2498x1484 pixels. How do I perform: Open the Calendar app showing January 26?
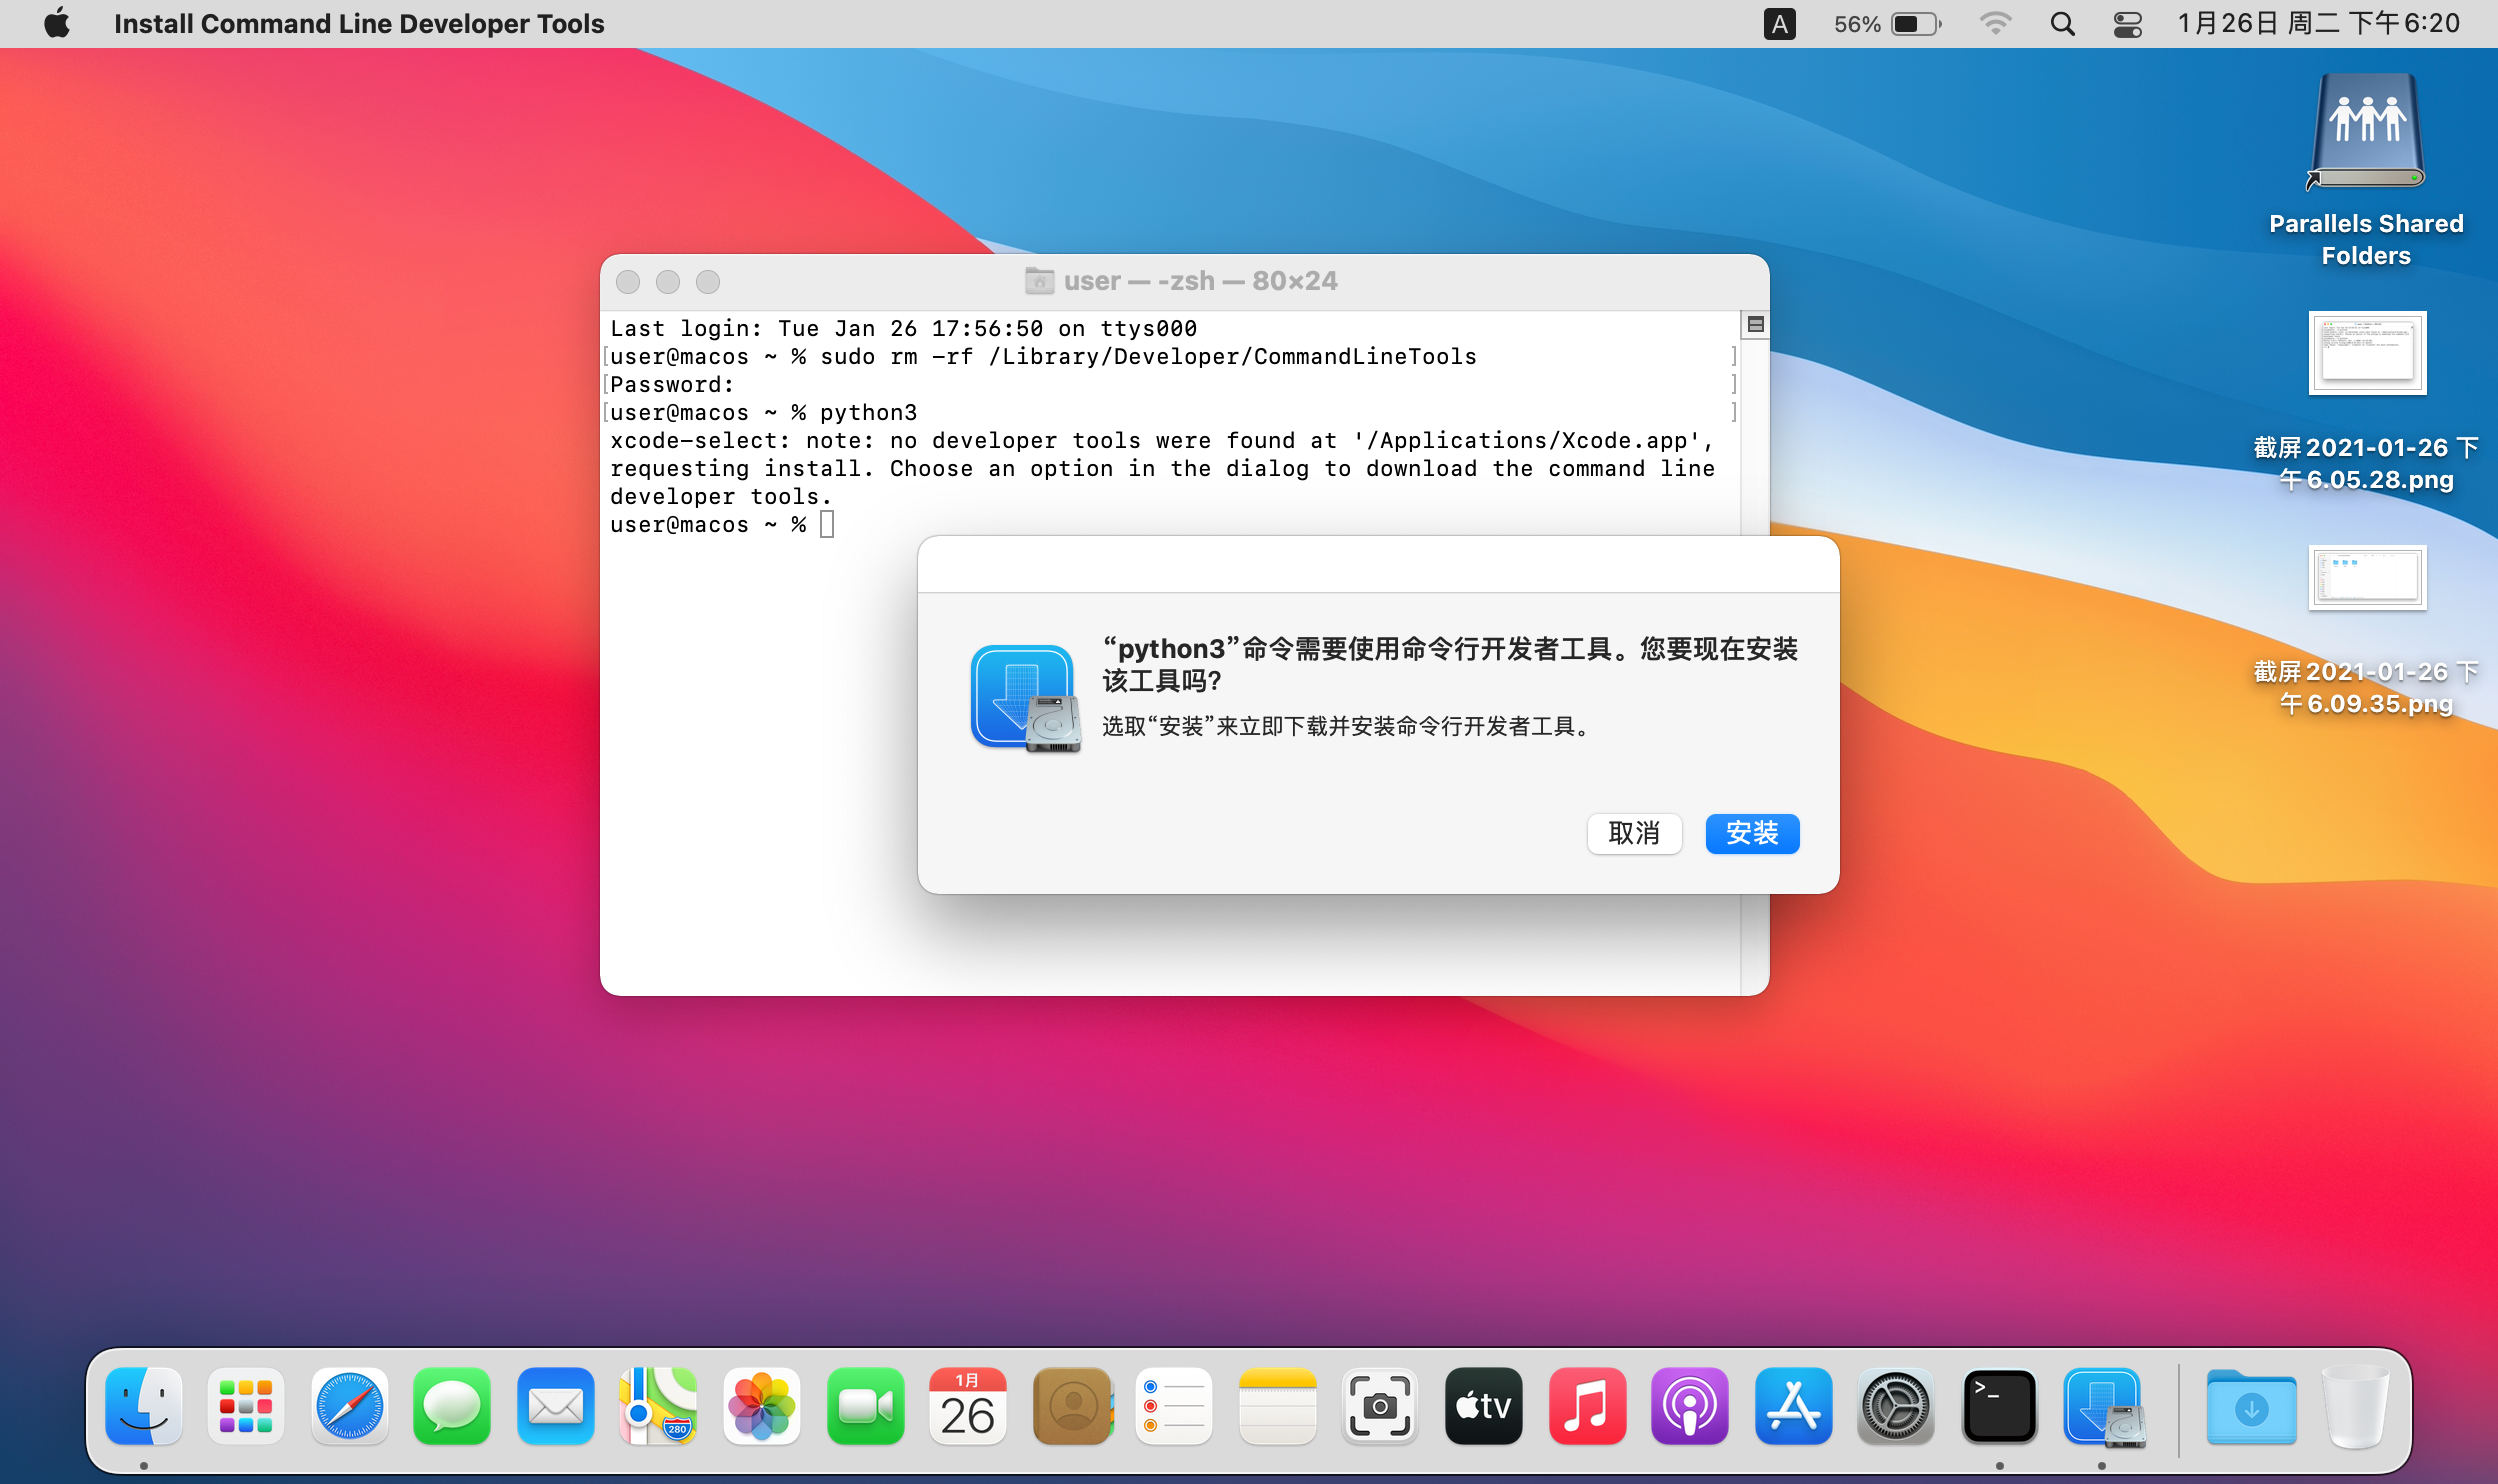click(968, 1406)
